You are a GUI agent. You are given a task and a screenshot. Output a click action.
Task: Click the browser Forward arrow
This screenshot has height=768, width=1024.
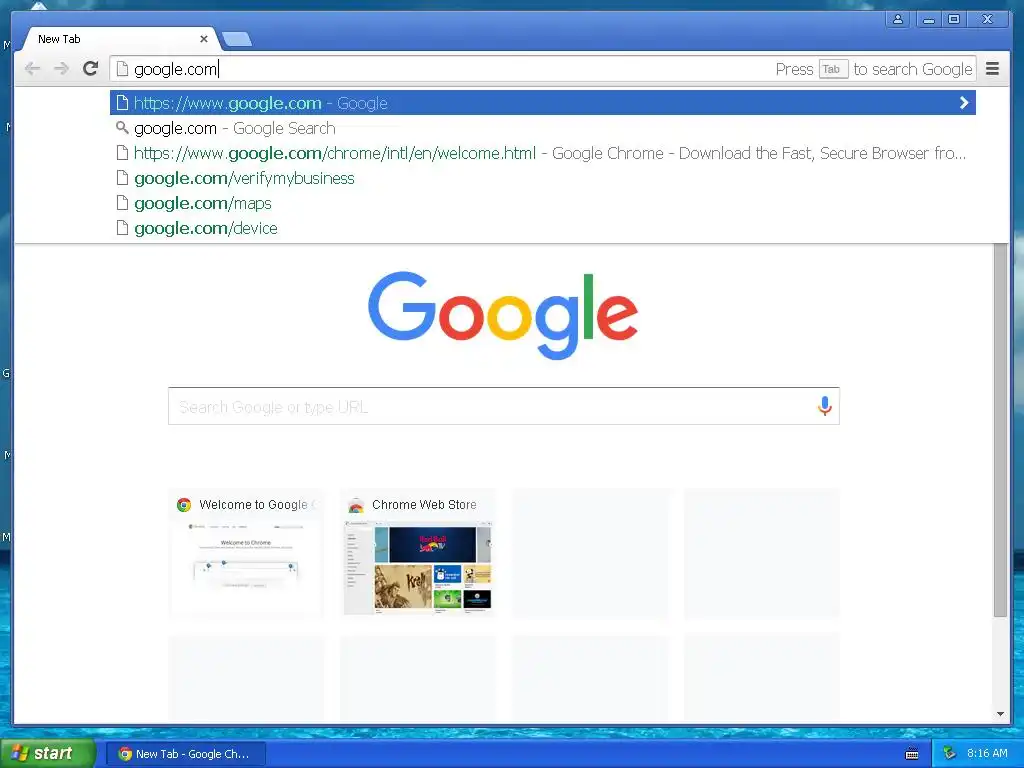(x=61, y=69)
